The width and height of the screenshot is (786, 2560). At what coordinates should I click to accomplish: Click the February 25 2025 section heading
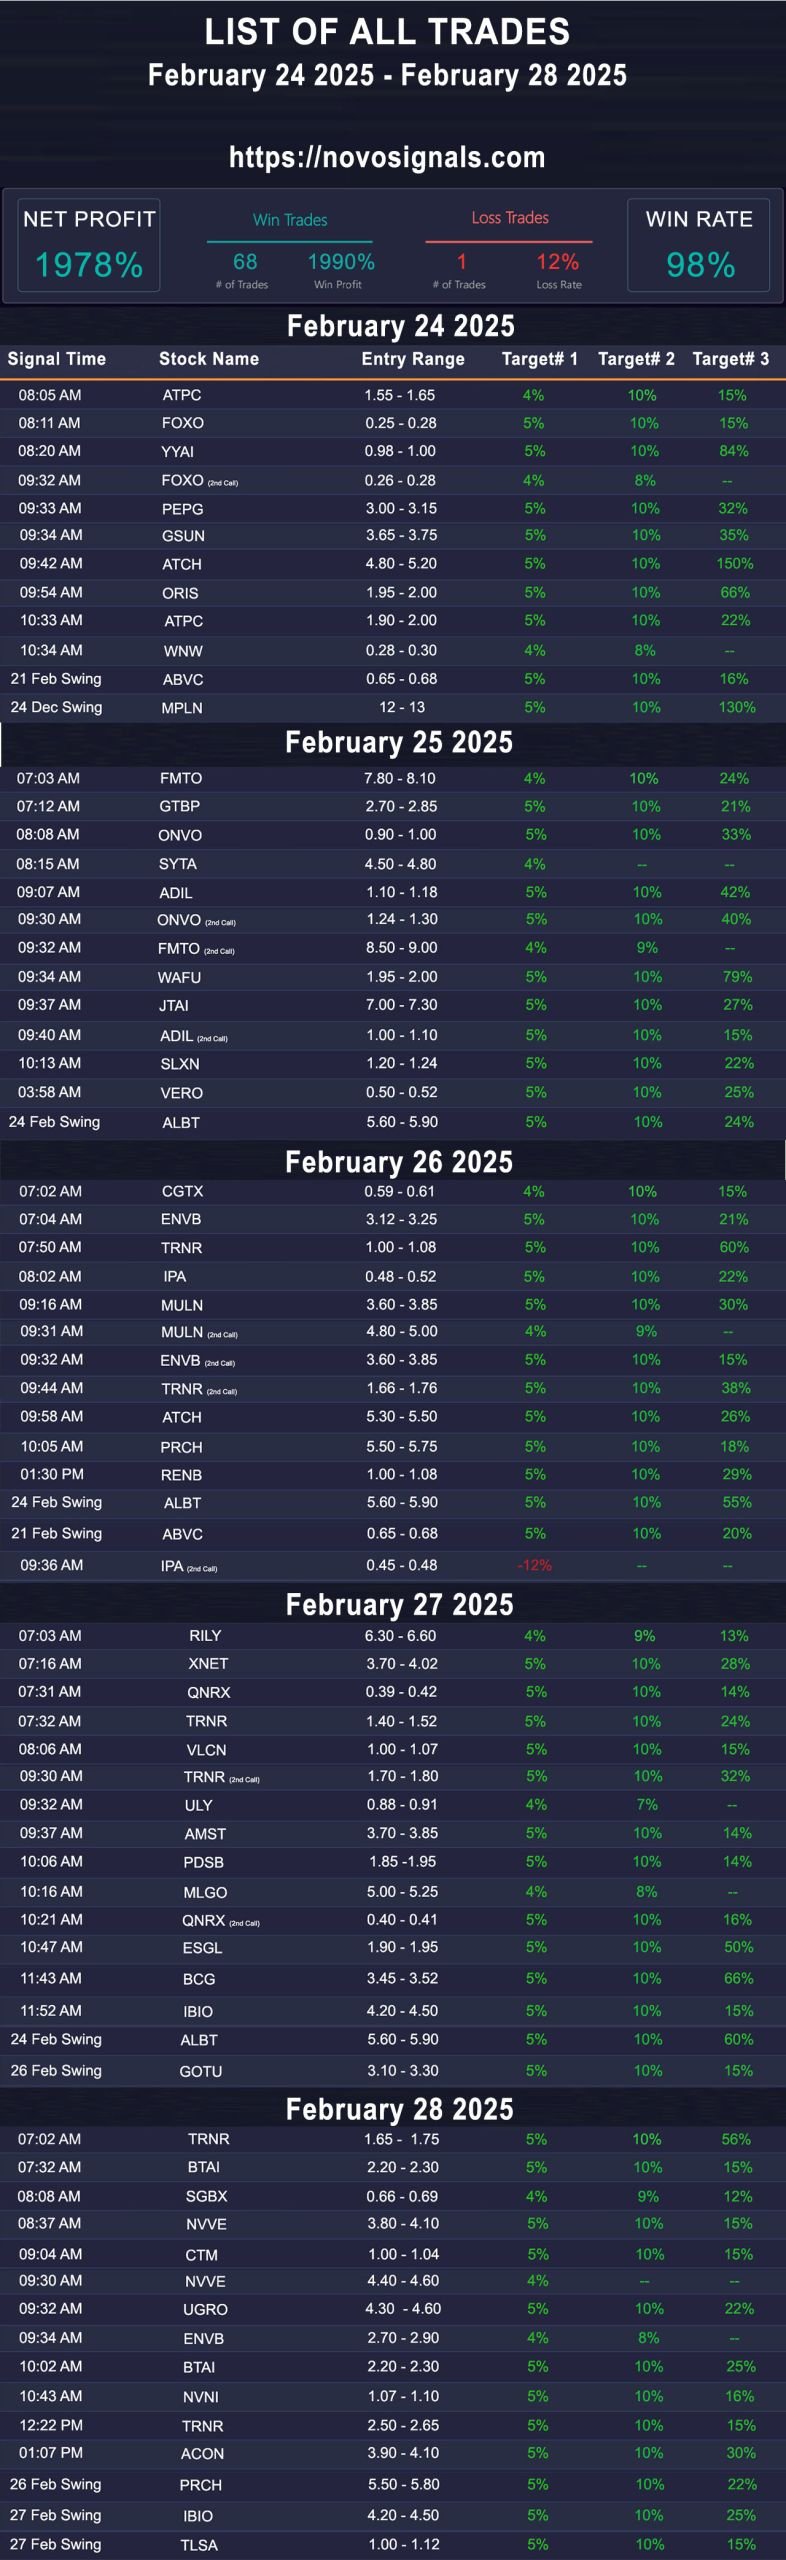(x=399, y=742)
